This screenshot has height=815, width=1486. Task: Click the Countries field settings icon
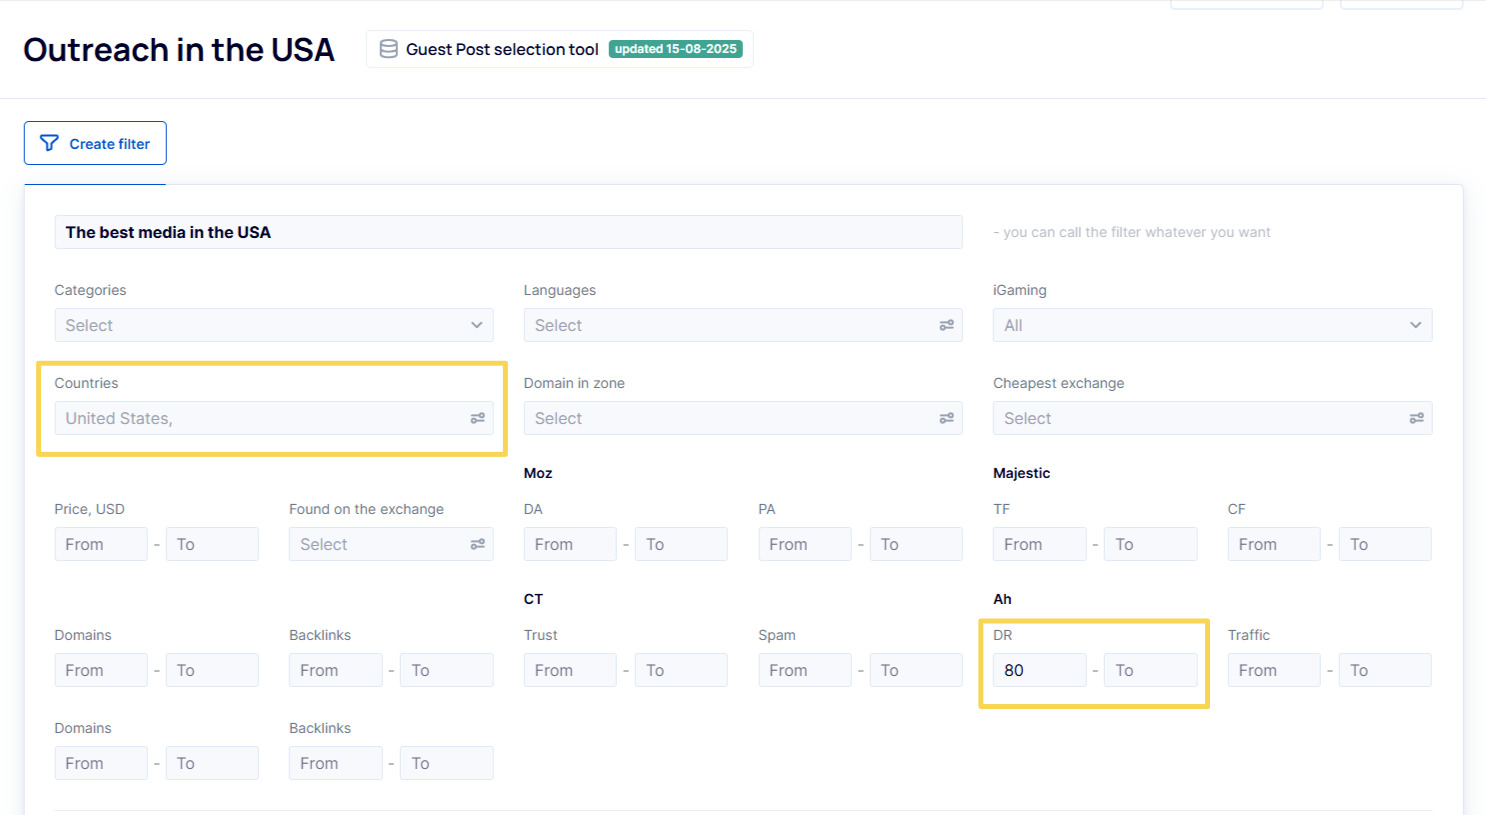[x=477, y=418]
